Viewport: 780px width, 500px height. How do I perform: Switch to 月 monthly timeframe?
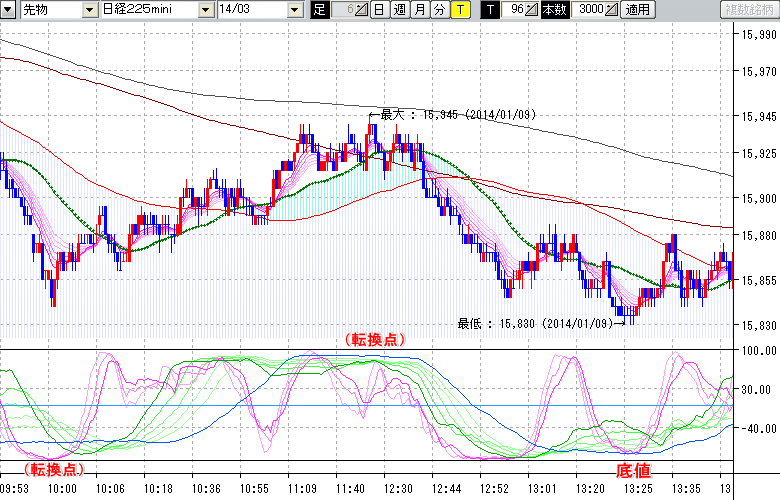click(x=420, y=10)
